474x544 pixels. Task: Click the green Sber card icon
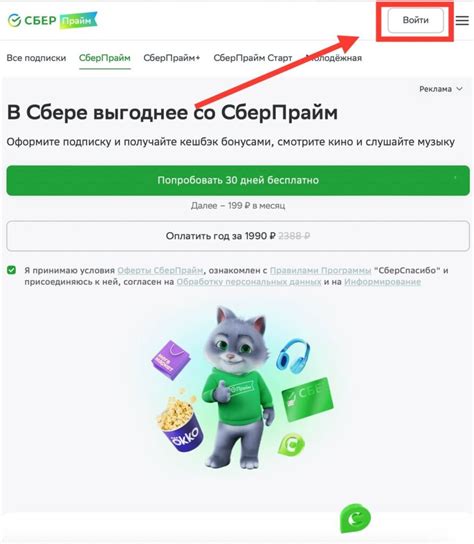pos(307,399)
